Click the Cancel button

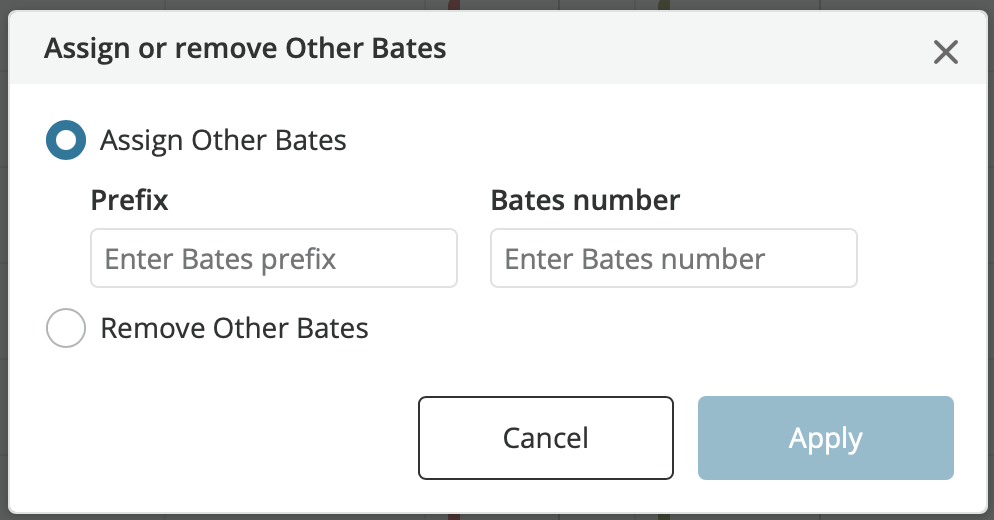click(546, 438)
